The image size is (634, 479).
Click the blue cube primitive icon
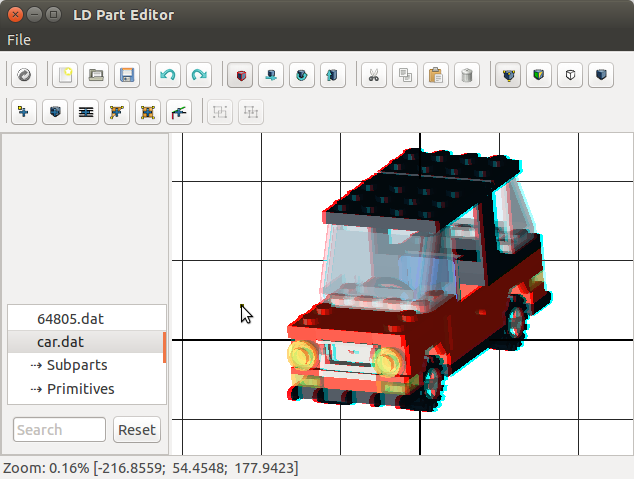click(55, 112)
